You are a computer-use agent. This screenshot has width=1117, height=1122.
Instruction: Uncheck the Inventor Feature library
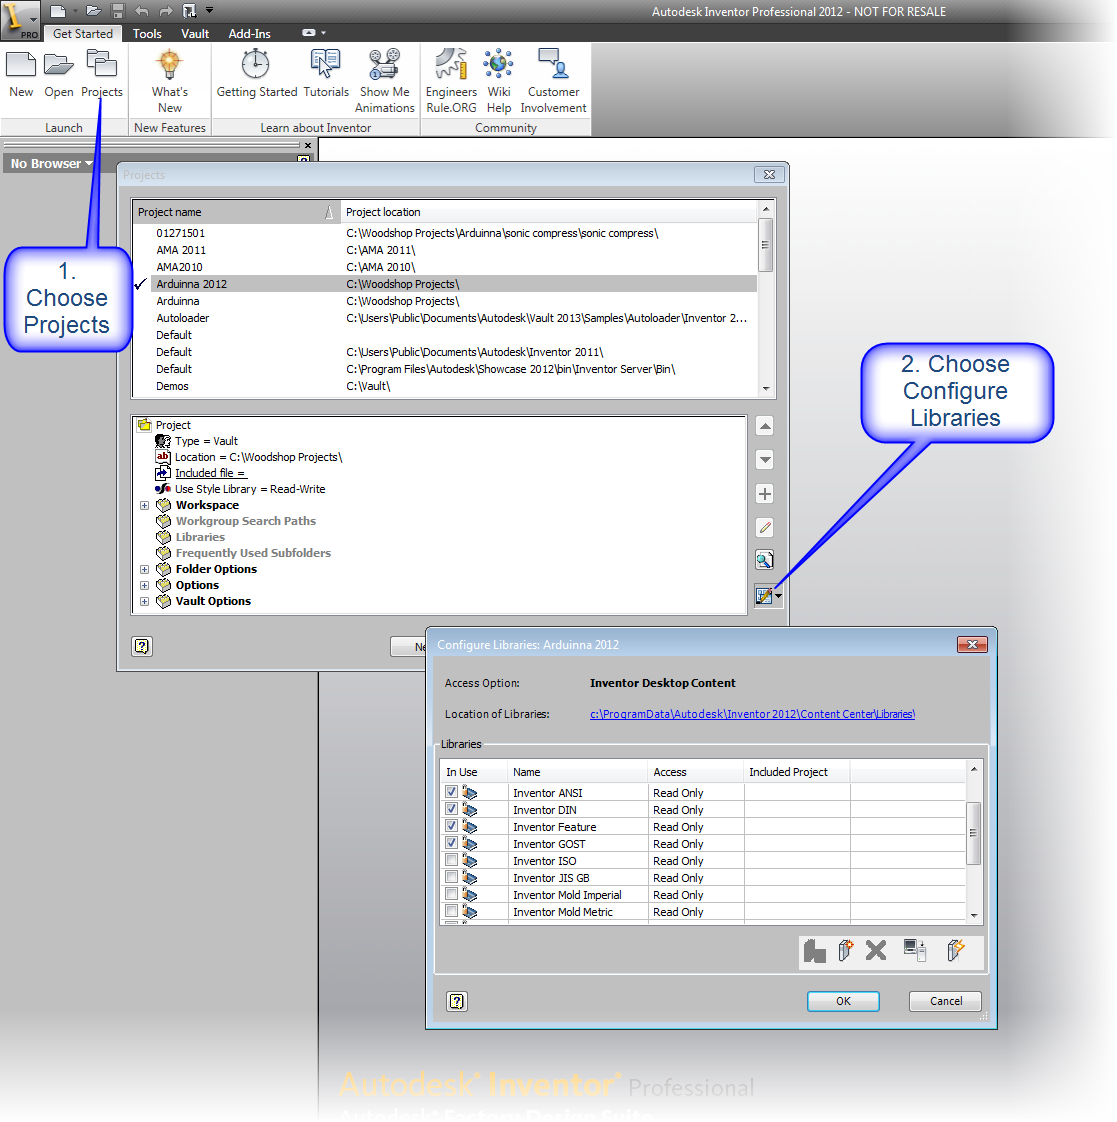coord(451,826)
